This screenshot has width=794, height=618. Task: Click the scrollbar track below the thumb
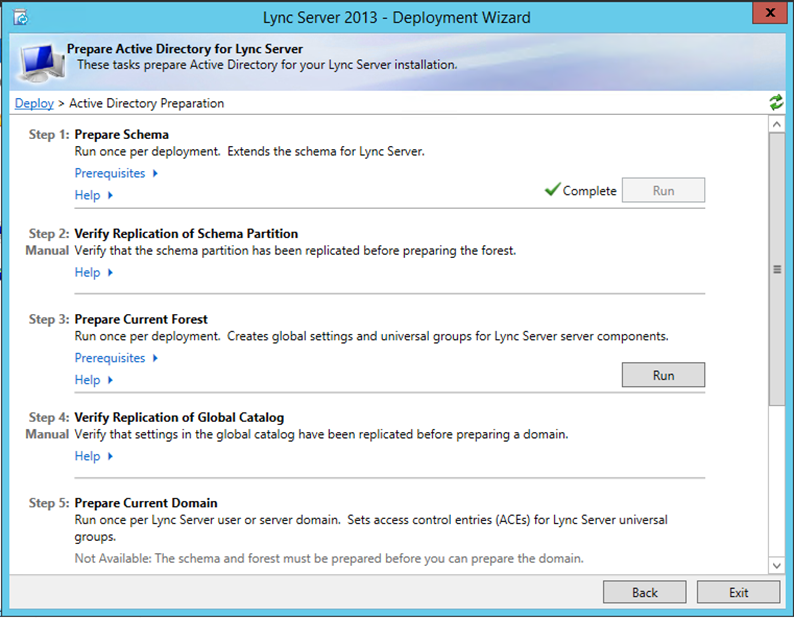776,481
